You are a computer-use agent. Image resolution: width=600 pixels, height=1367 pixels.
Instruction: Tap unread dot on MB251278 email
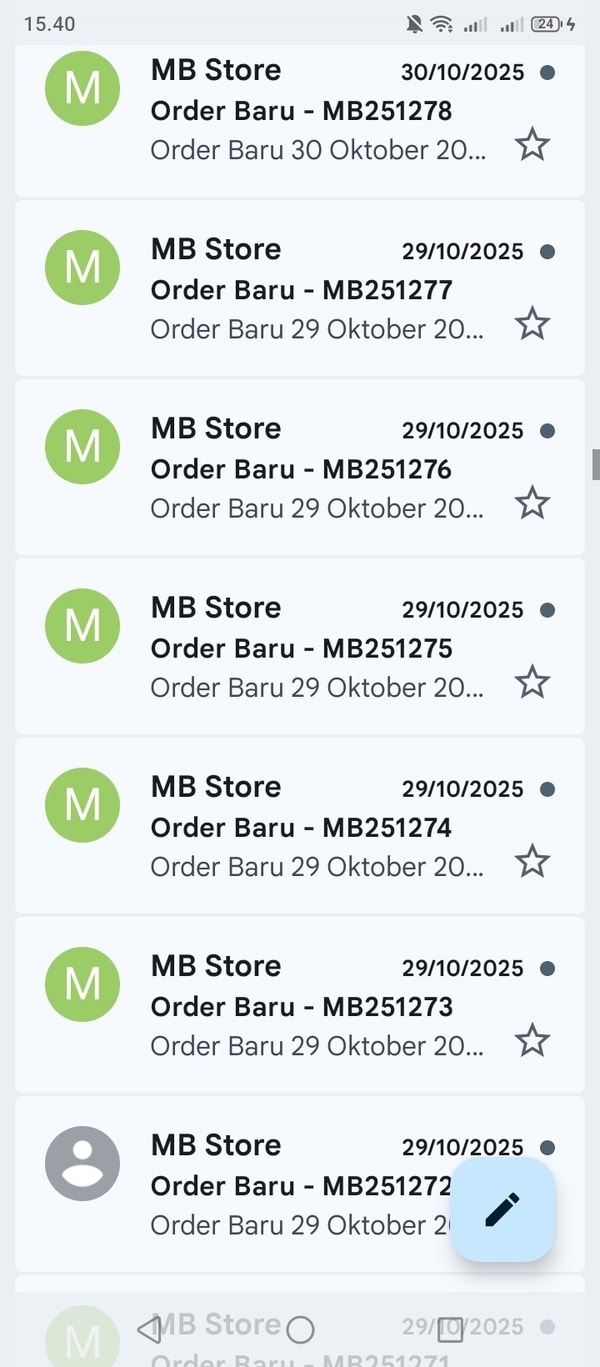(x=547, y=73)
